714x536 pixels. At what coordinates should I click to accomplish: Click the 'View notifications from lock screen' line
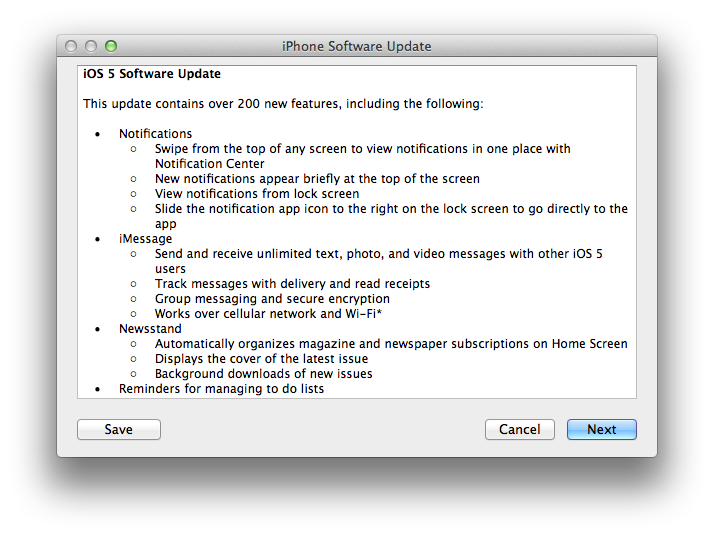point(257,194)
